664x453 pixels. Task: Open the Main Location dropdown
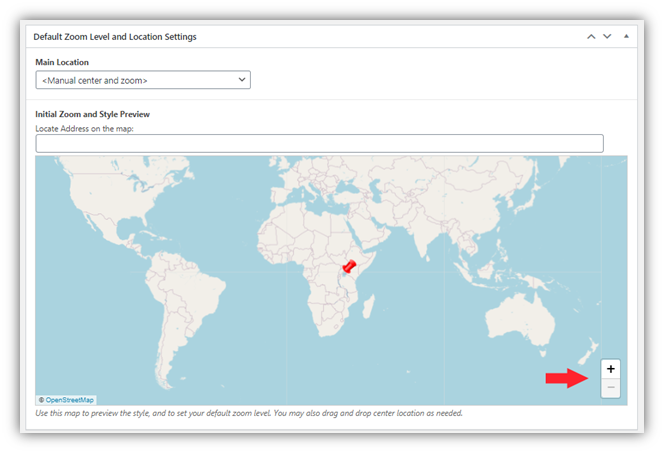tap(143, 80)
